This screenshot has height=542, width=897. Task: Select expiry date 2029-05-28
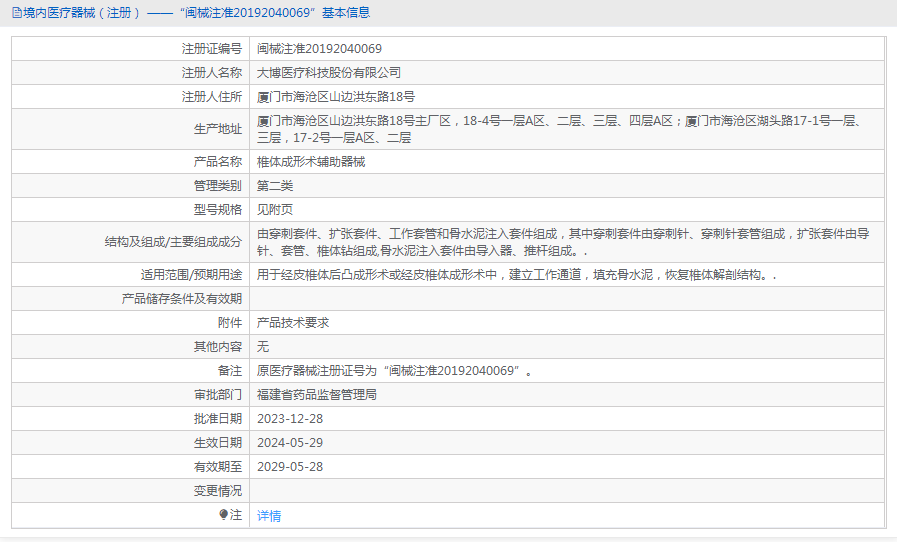point(290,468)
